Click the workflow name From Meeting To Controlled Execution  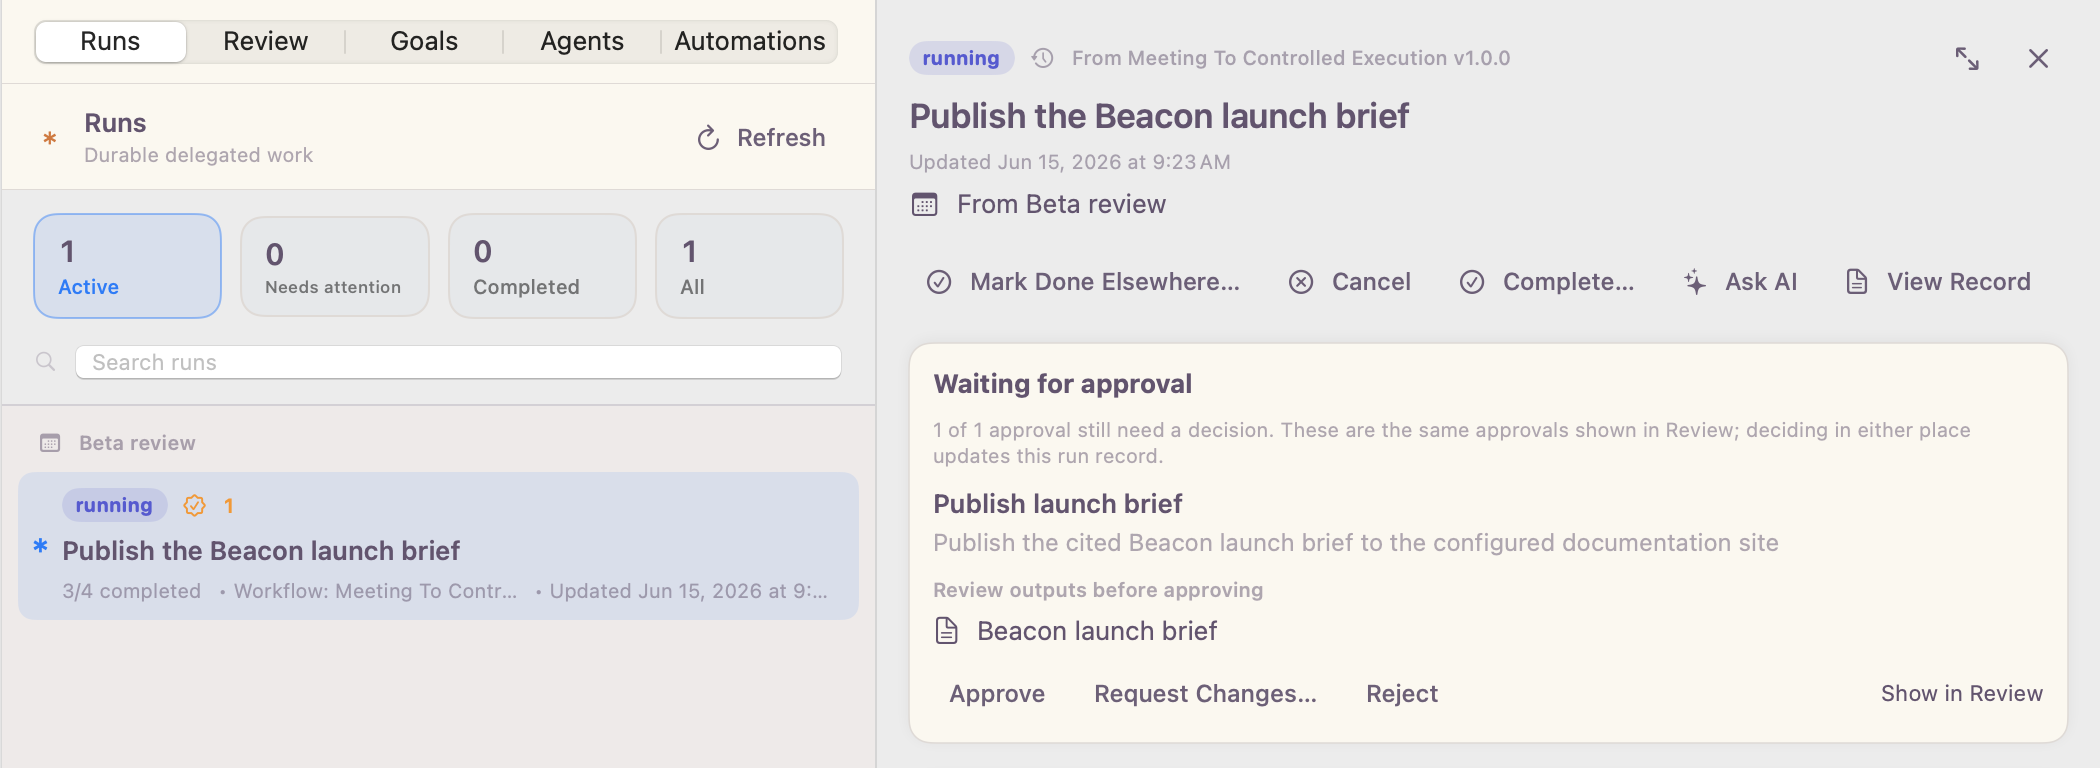point(1291,58)
